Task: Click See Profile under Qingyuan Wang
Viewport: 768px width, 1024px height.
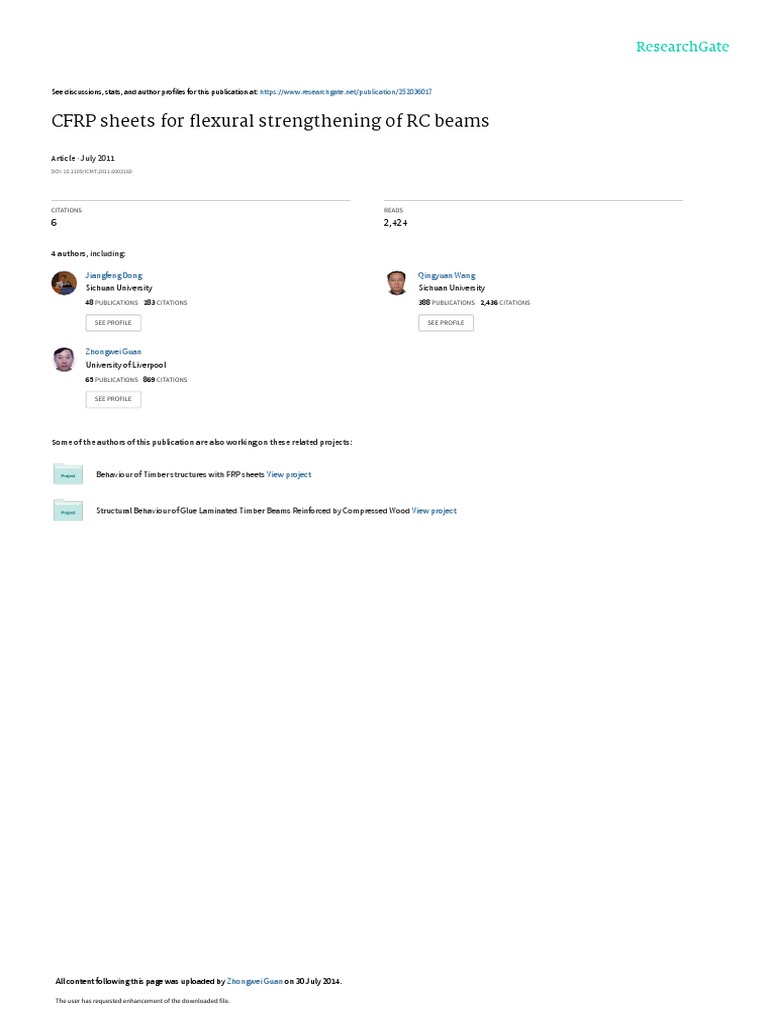Action: coord(446,323)
